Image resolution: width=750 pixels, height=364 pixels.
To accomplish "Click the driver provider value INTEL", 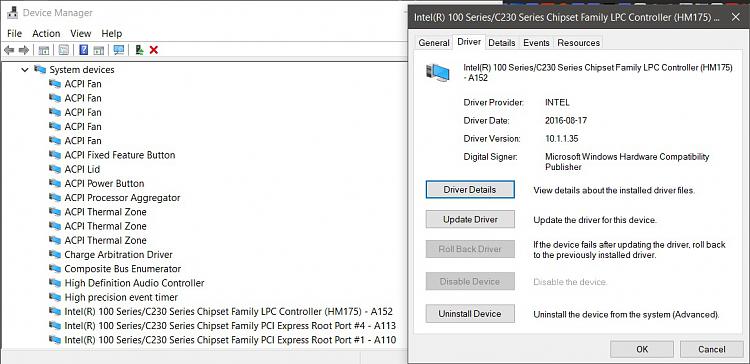I will [x=557, y=102].
